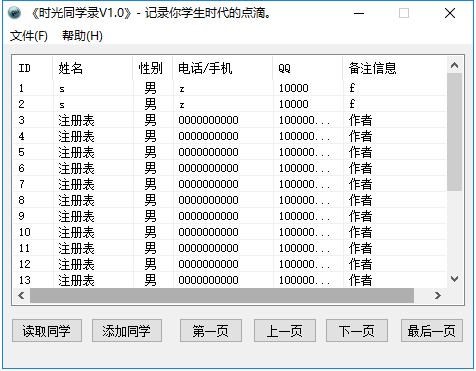Open the 帮助(H) menu

[82, 36]
